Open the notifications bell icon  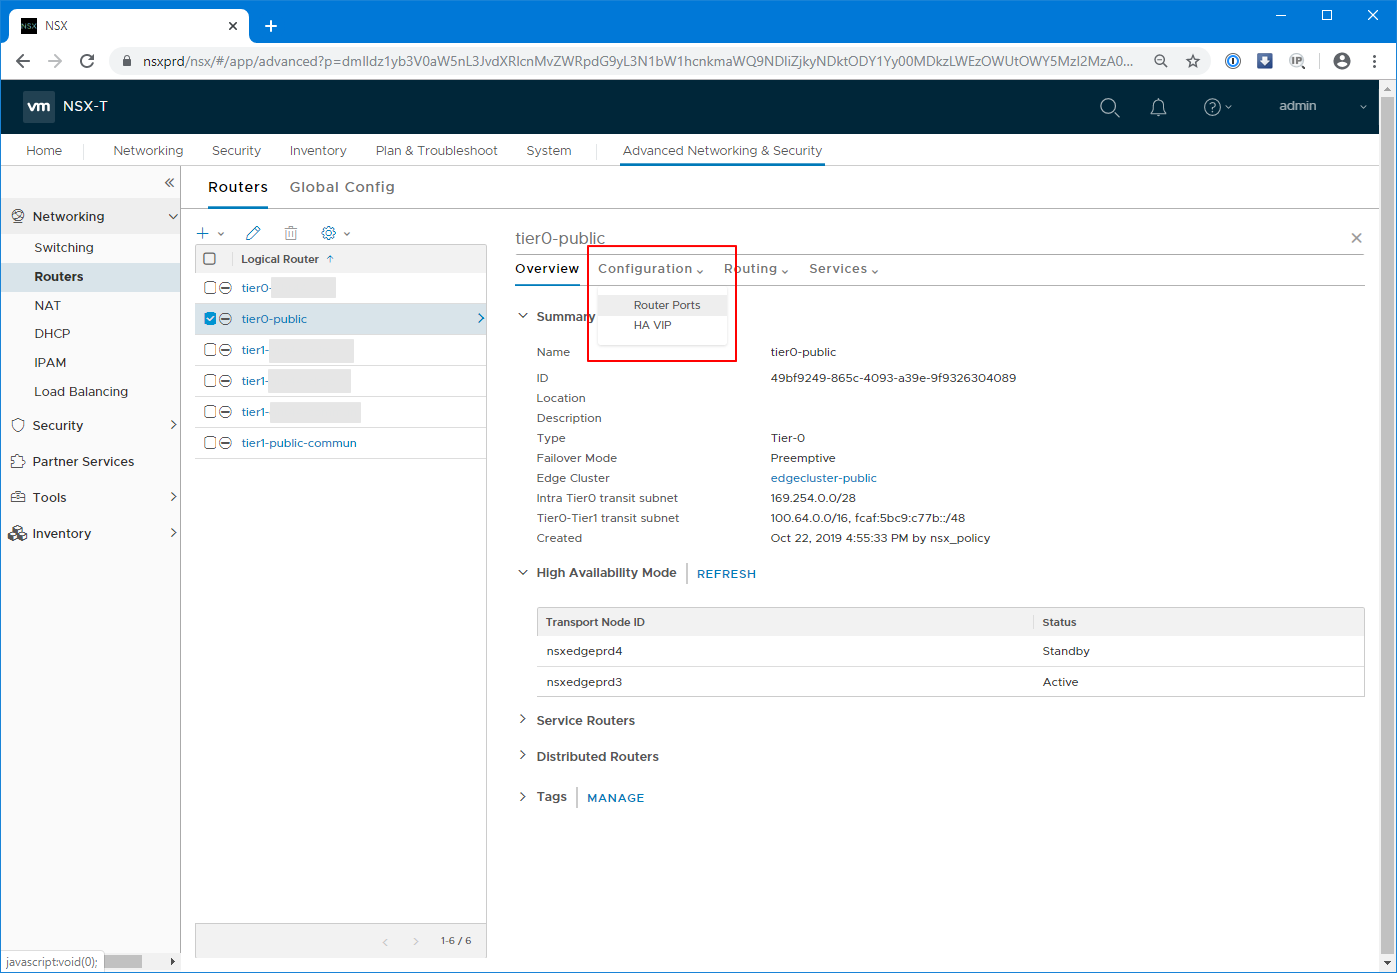(1158, 107)
